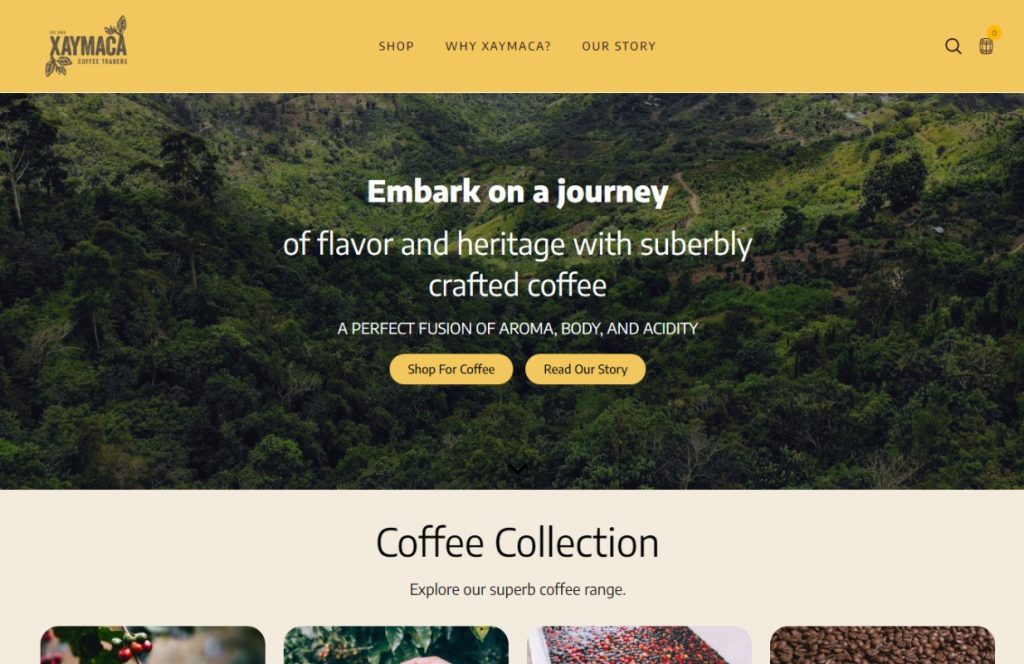Open the roasted coffee beans thumbnail
1024x664 pixels.
click(x=882, y=645)
